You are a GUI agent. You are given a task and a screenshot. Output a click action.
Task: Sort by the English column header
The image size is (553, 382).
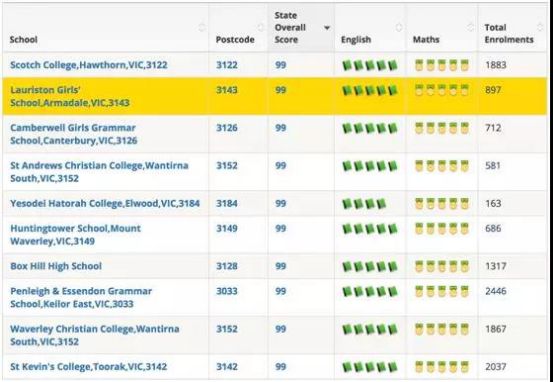click(356, 40)
